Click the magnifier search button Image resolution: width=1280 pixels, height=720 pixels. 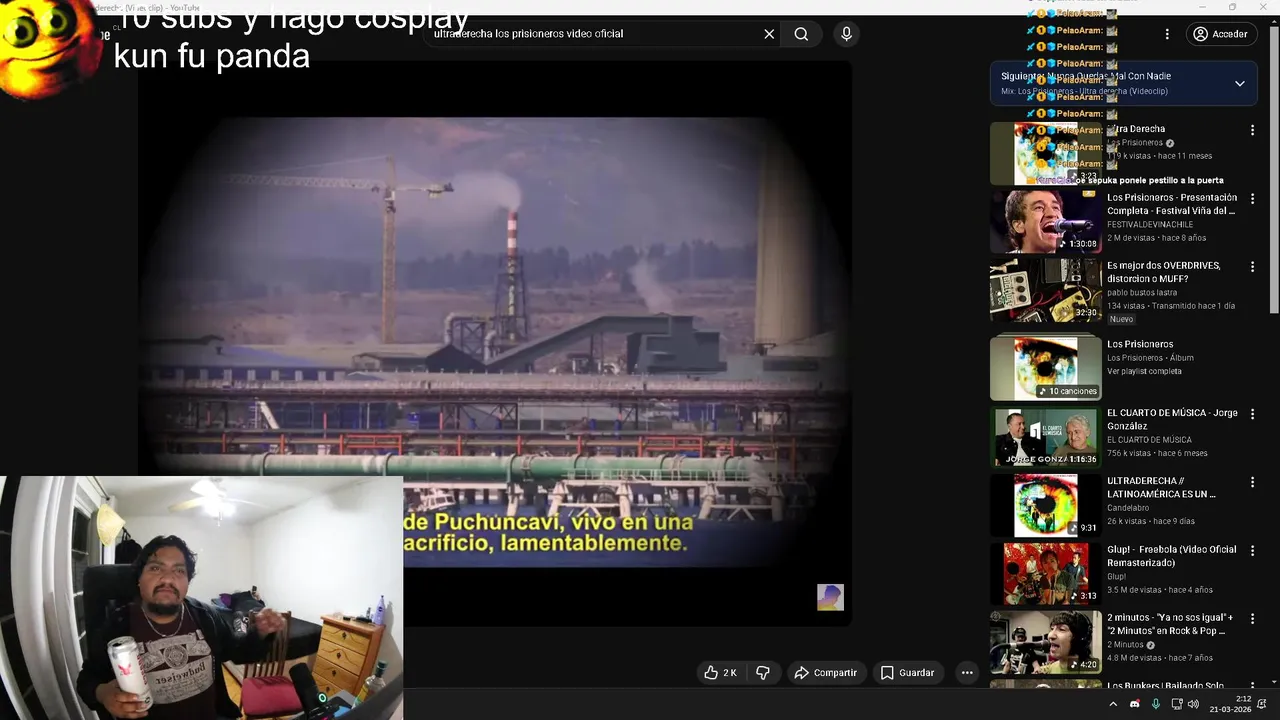(801, 34)
